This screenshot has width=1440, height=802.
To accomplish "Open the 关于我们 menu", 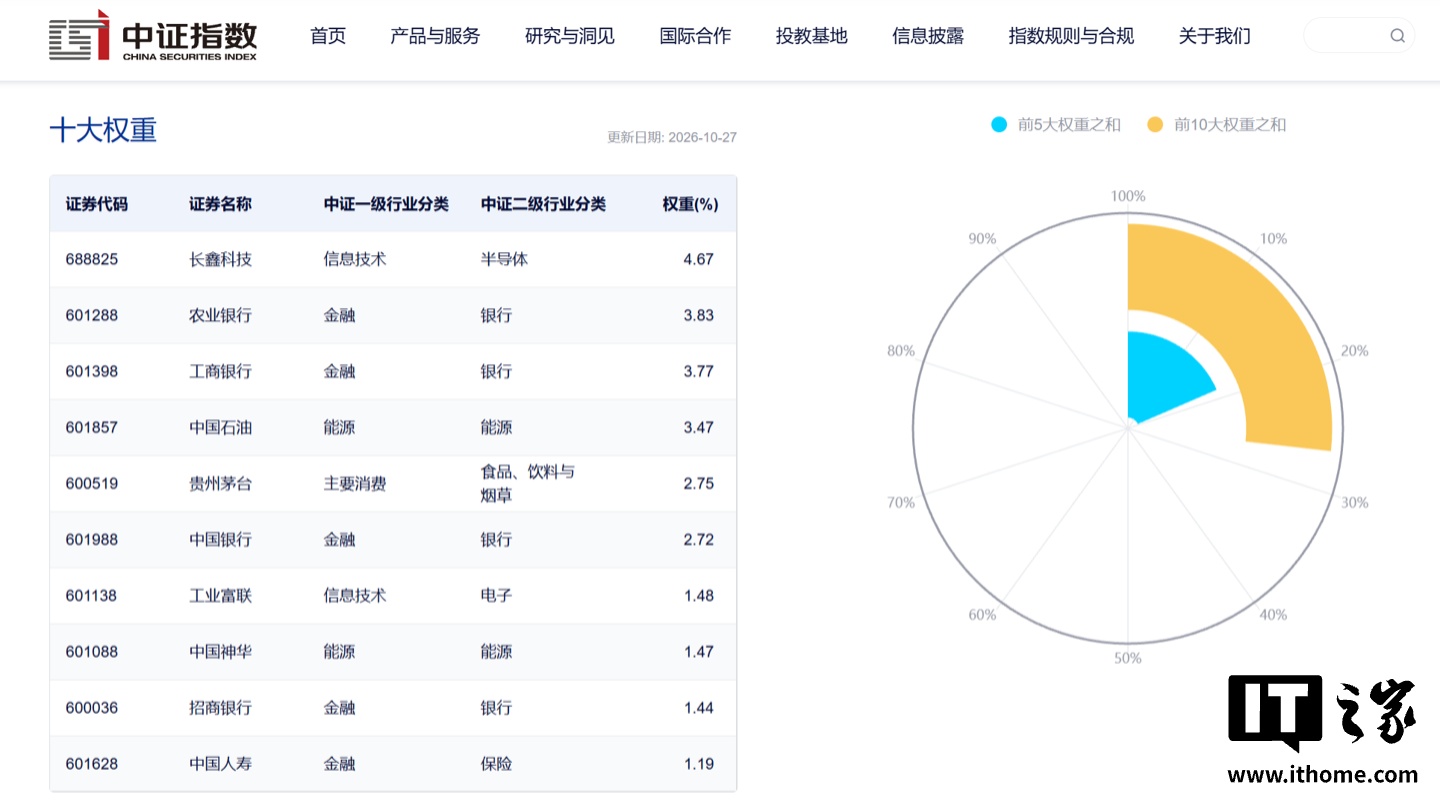I will click(x=1214, y=36).
